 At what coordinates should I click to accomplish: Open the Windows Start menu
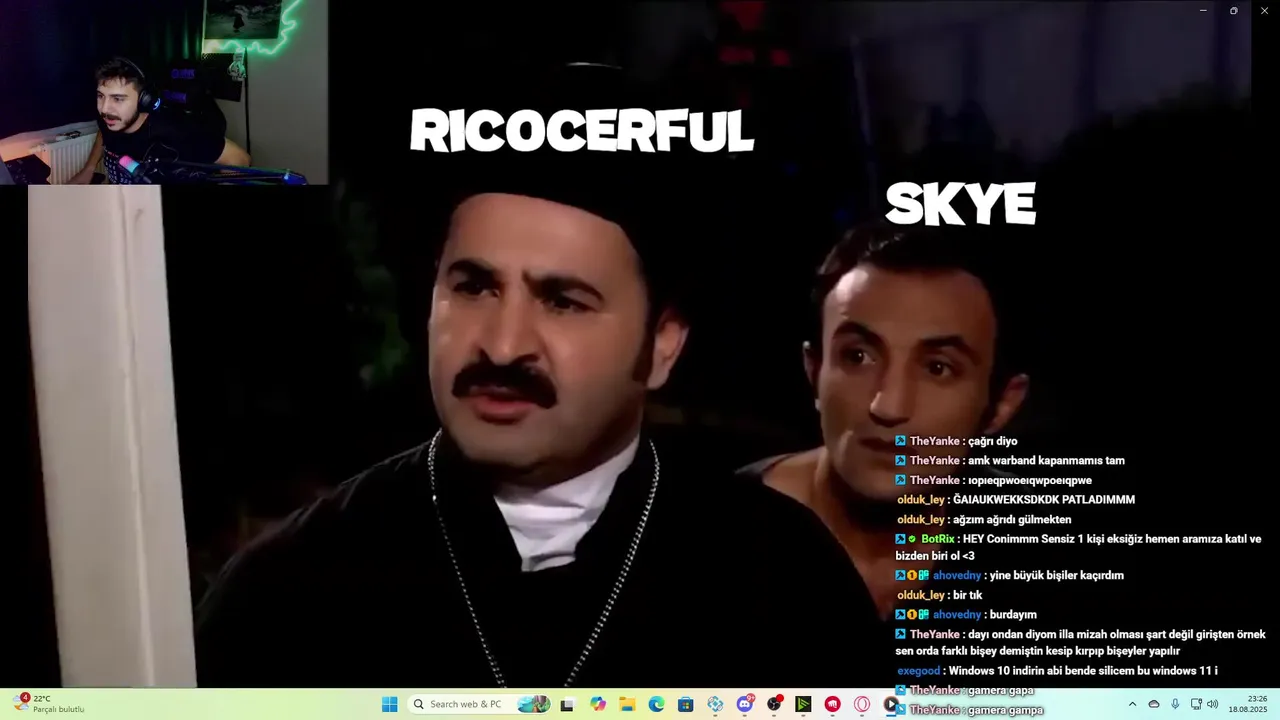[389, 704]
